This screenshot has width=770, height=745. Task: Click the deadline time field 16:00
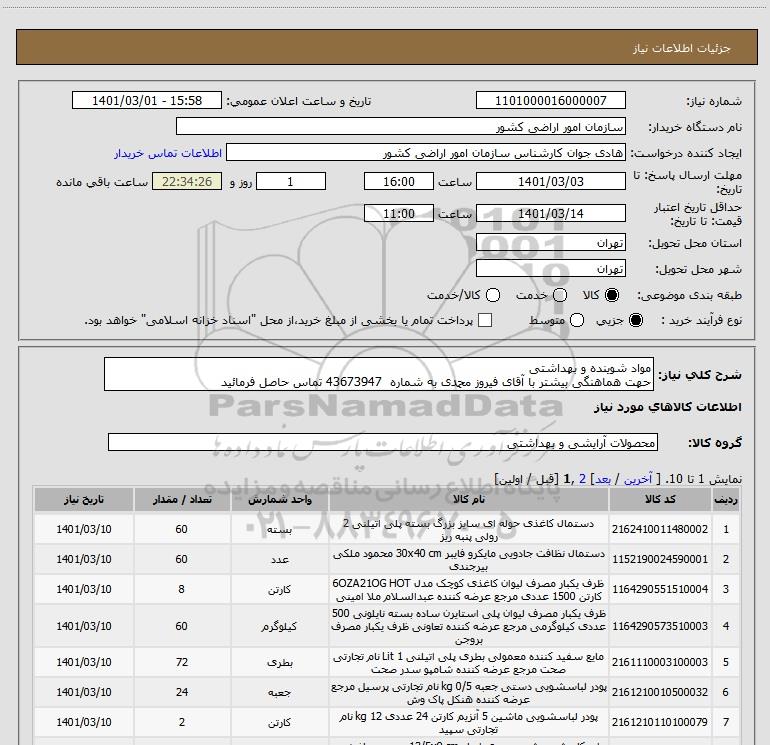pyautogui.click(x=399, y=181)
